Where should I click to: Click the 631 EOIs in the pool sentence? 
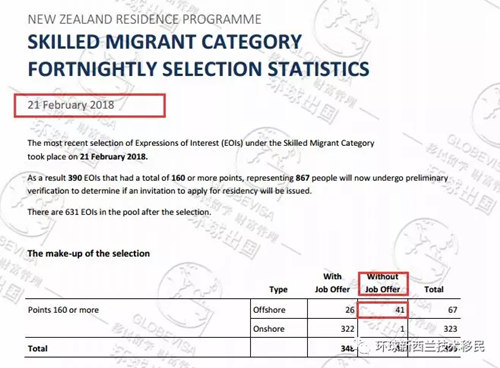(119, 212)
